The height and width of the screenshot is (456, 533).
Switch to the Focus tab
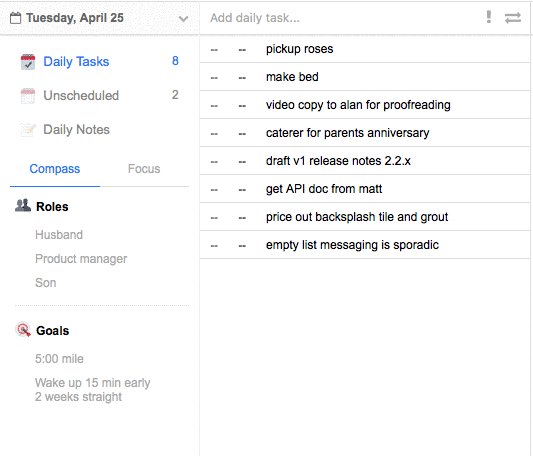[x=144, y=169]
